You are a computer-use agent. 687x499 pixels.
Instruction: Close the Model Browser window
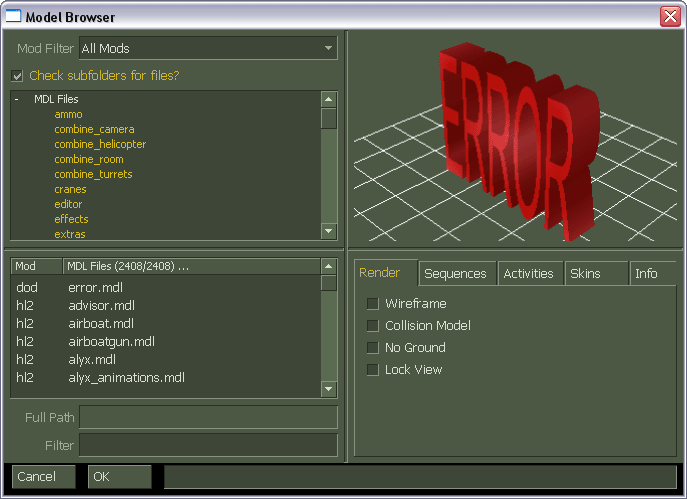(x=669, y=17)
